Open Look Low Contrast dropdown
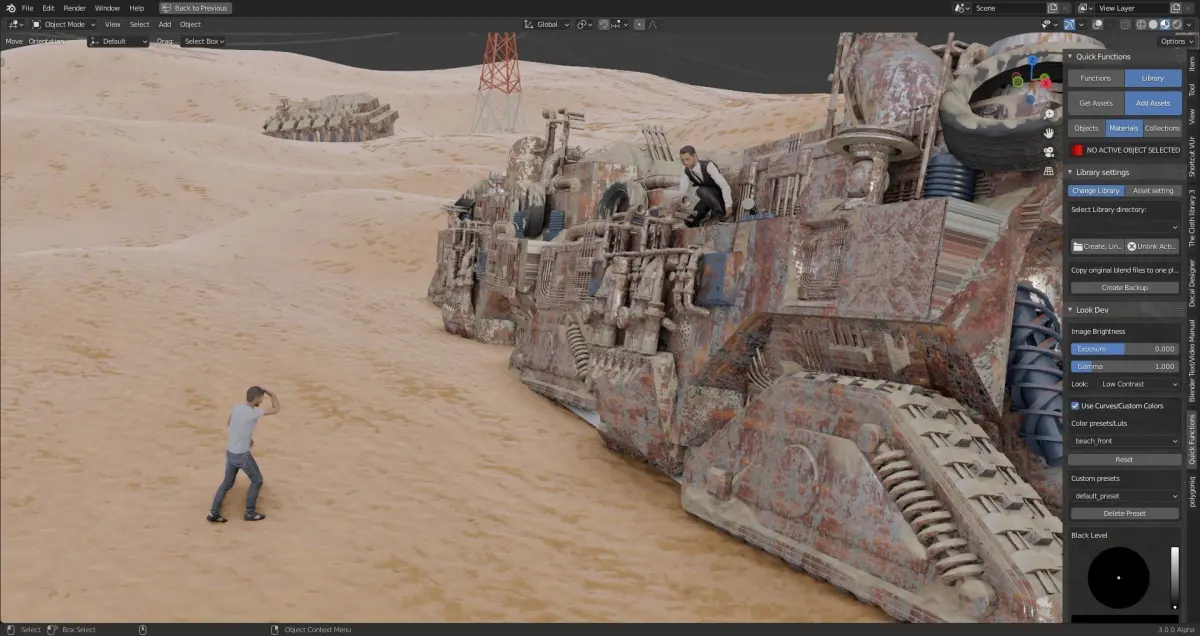 (x=1139, y=384)
